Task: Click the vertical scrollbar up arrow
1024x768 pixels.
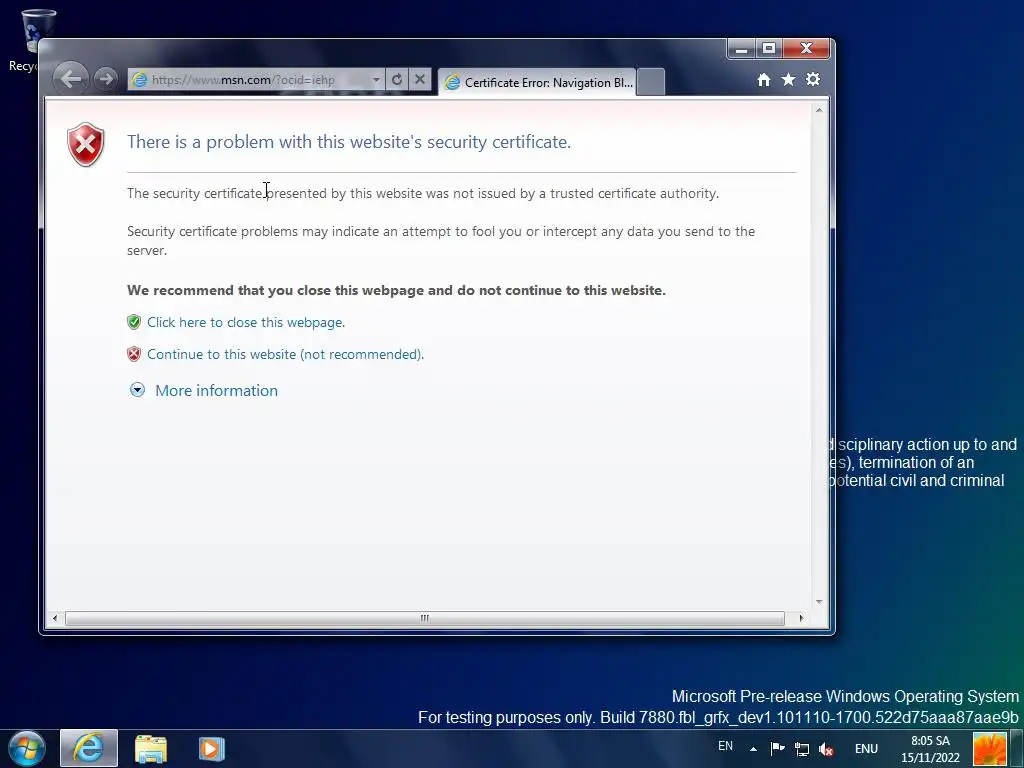Action: [819, 110]
